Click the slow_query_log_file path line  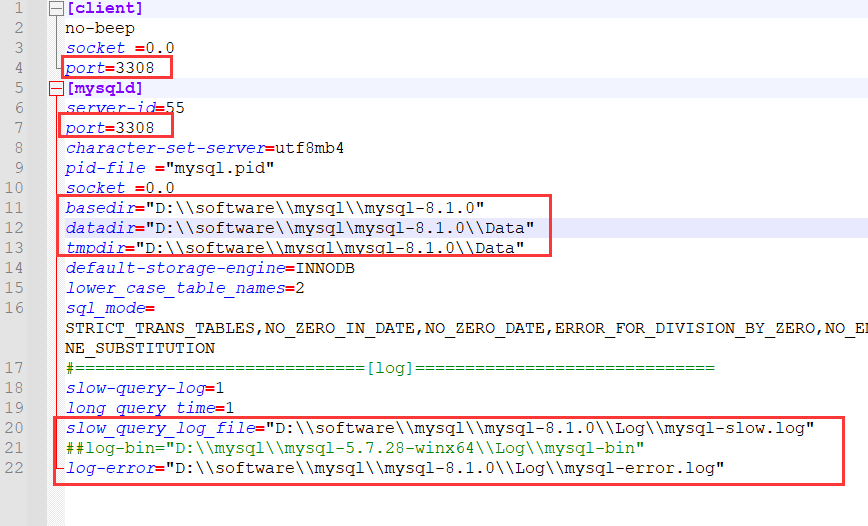click(x=440, y=428)
